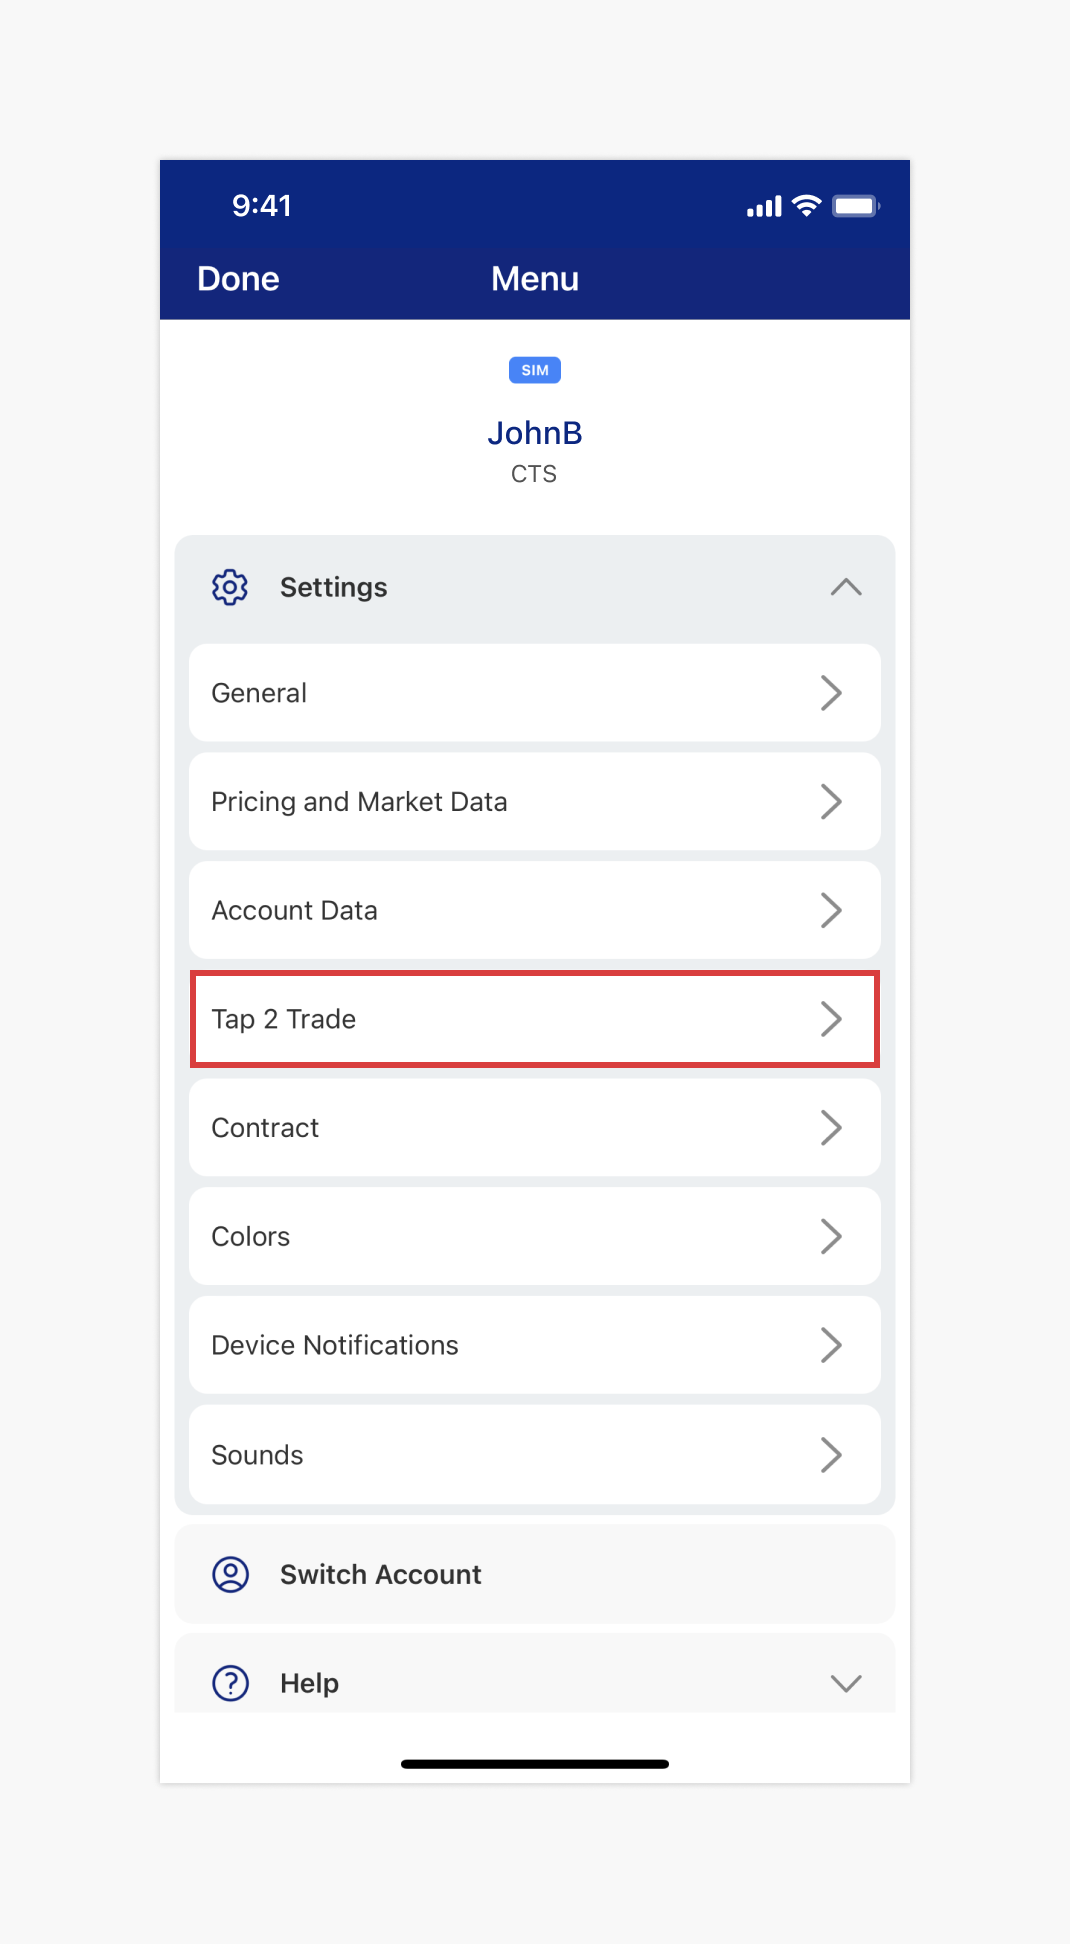Click the Help question mark icon
Screen dimensions: 1070x1944
[x=230, y=1683]
